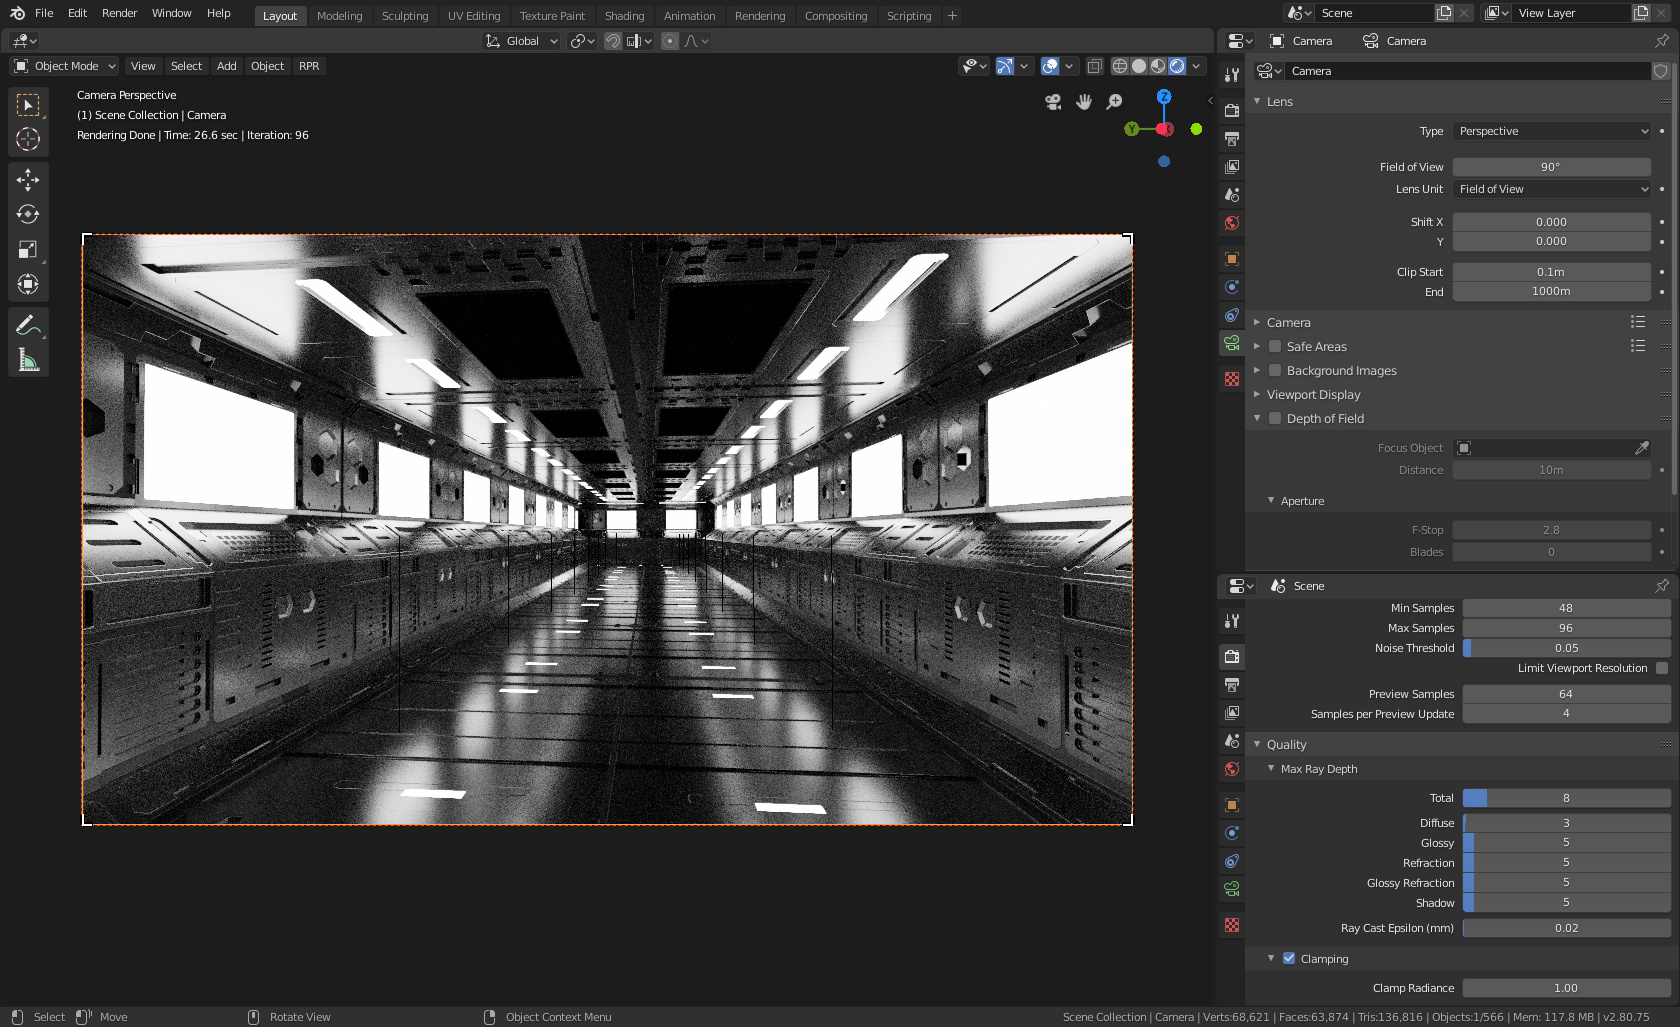Toggle camera view icon in viewport
Image resolution: width=1680 pixels, height=1027 pixels.
pos(1053,102)
